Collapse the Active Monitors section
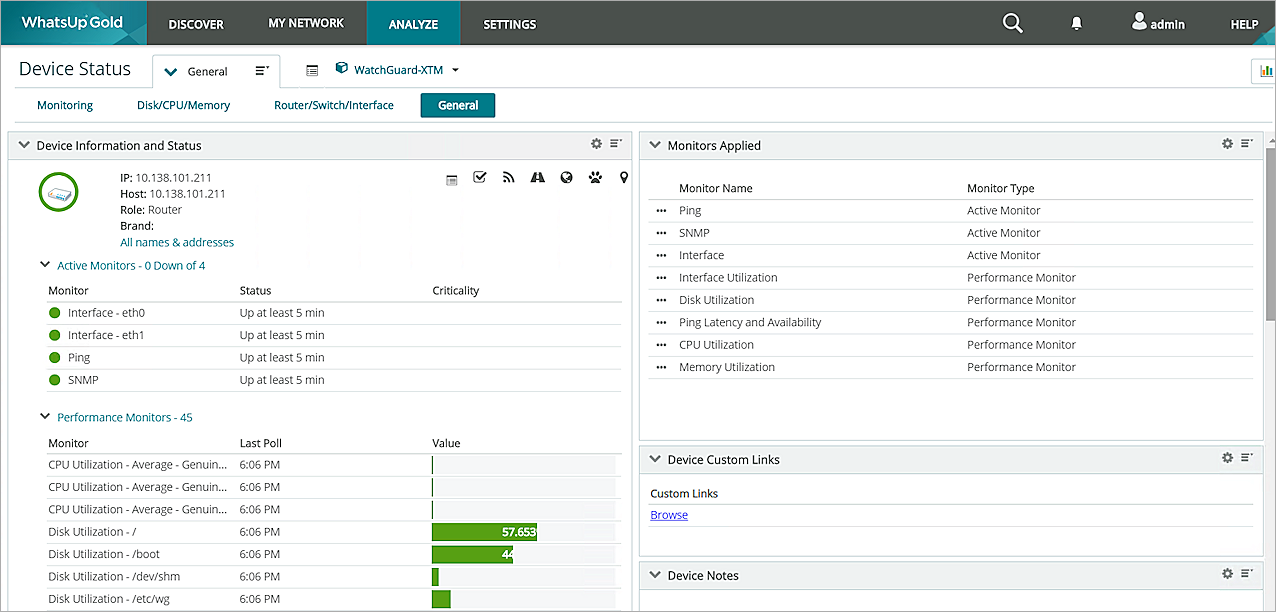1276x612 pixels. click(45, 265)
